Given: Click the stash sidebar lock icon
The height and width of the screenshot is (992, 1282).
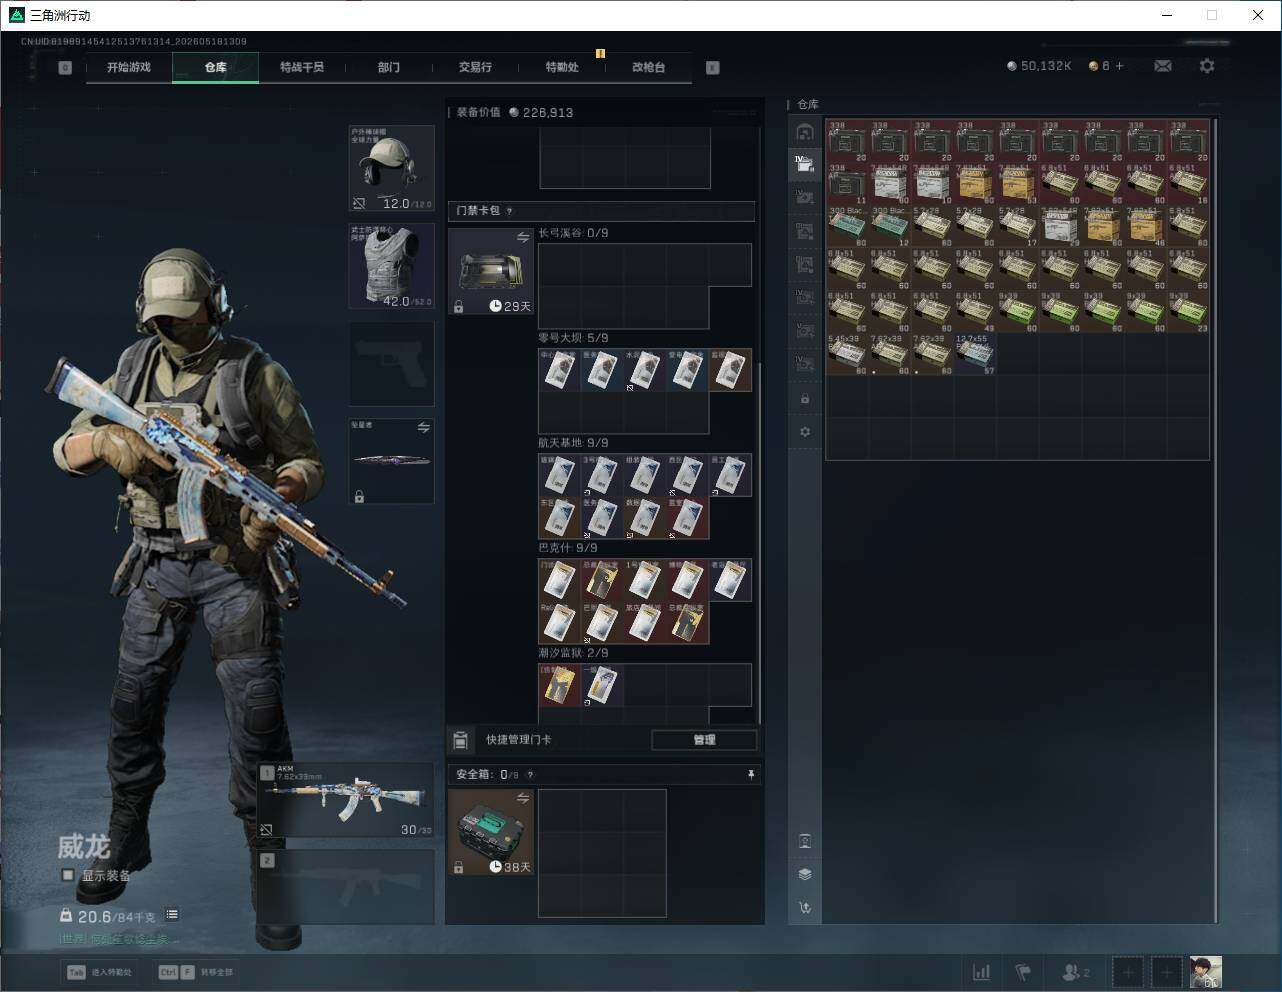Looking at the screenshot, I should click(805, 399).
